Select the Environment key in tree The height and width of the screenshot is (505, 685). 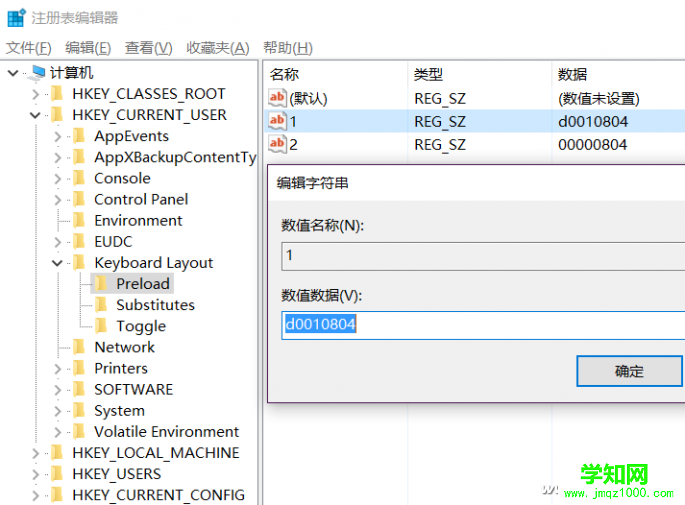(138, 221)
